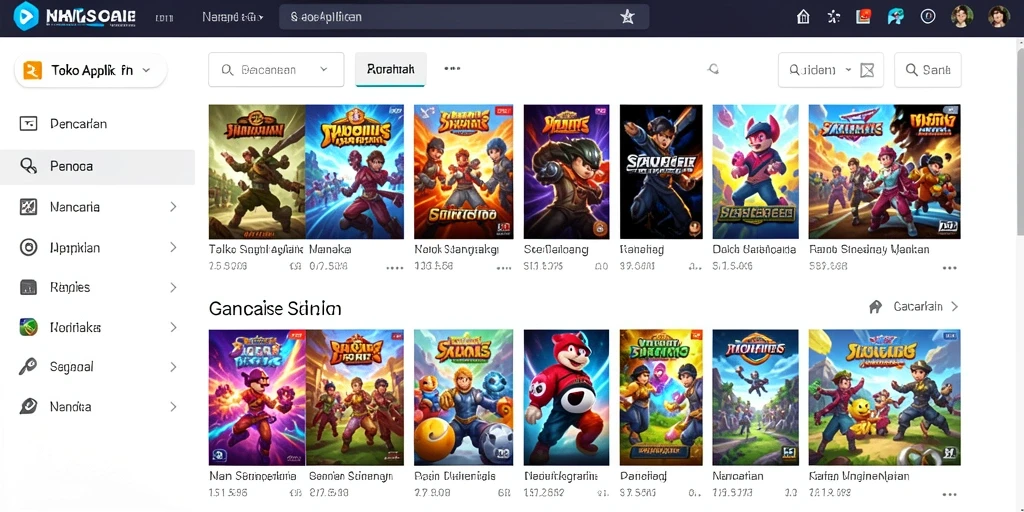Open the Scaflailoang game thumbnail
Image resolution: width=1024 pixels, height=512 pixels.
pos(566,172)
